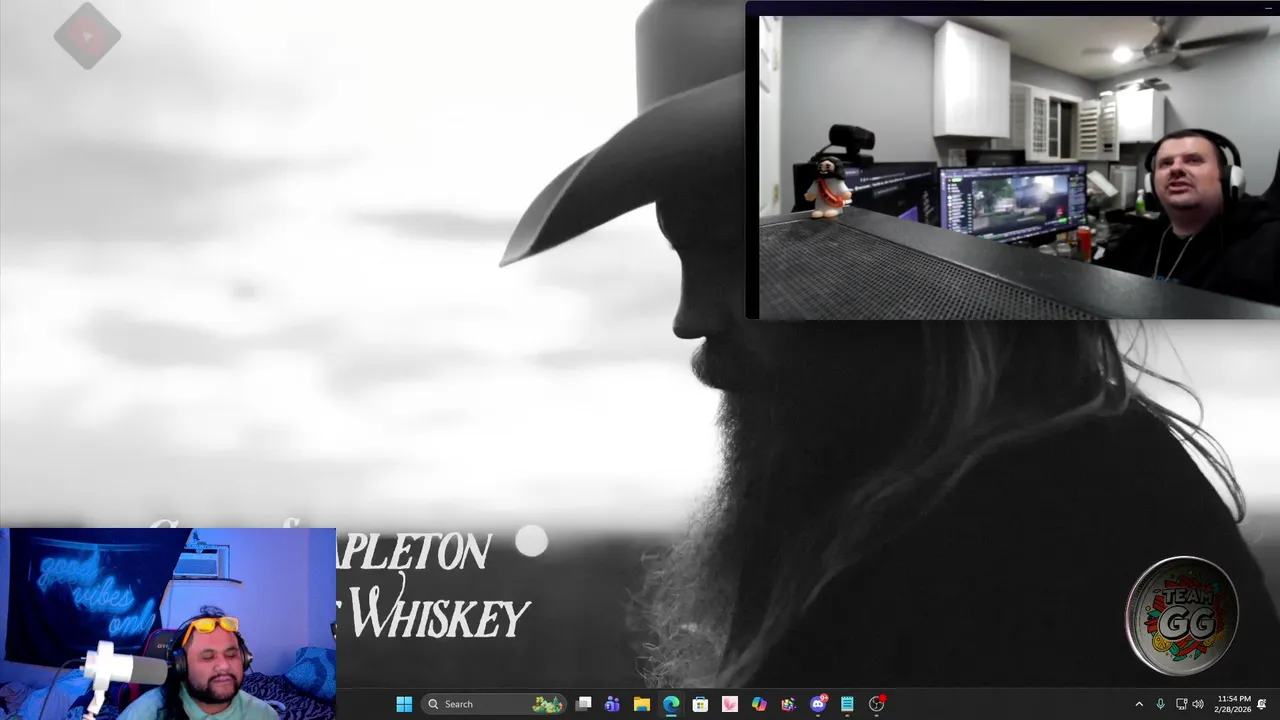Open the volume control tray icon
Image resolution: width=1280 pixels, height=720 pixels.
(1198, 704)
